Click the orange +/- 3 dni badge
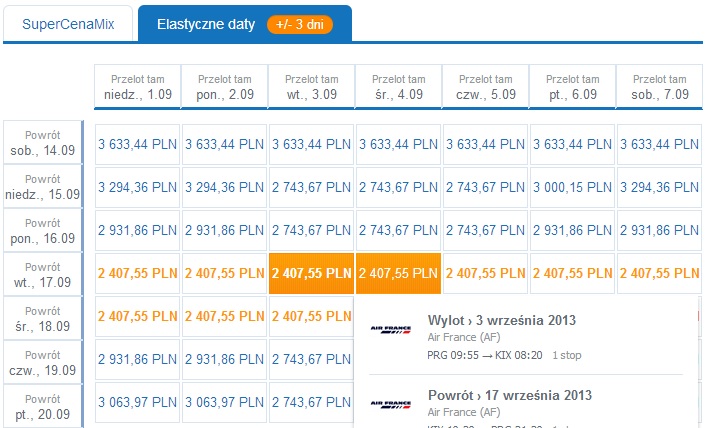707x428 pixels. click(x=300, y=24)
